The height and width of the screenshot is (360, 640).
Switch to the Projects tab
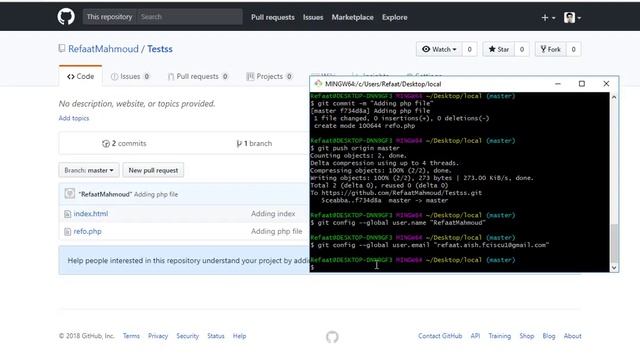[269, 76]
